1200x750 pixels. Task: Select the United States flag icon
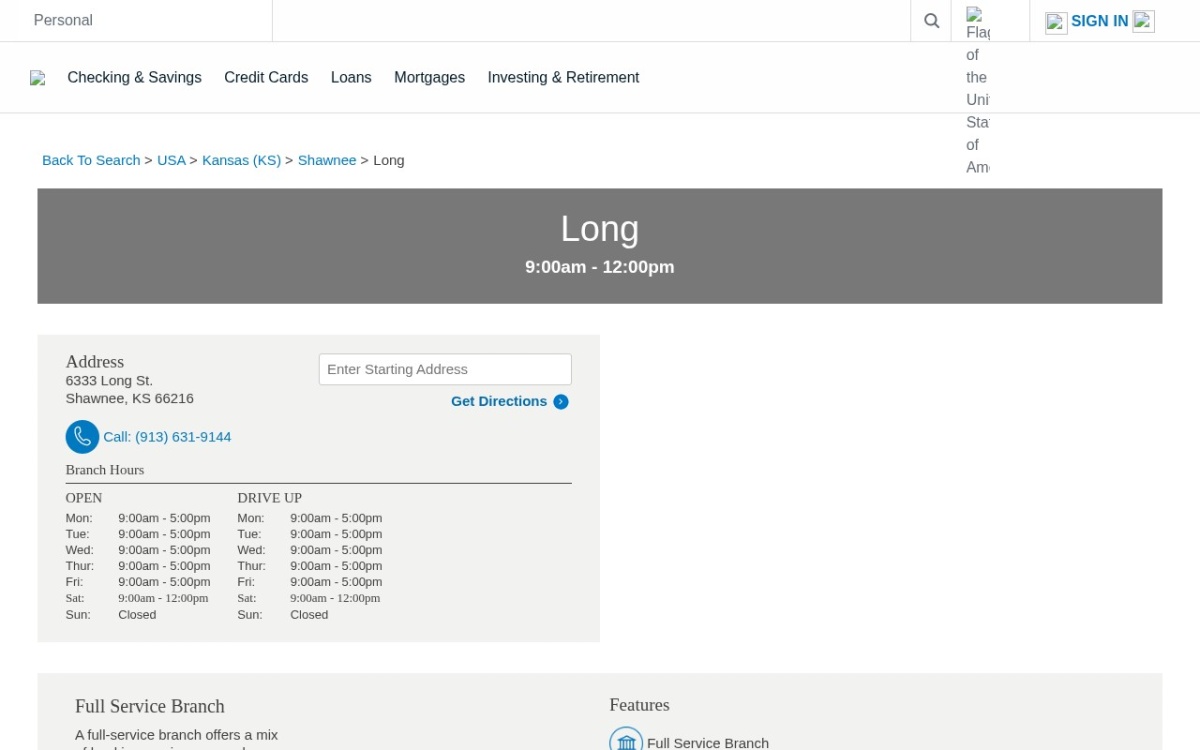tap(977, 91)
